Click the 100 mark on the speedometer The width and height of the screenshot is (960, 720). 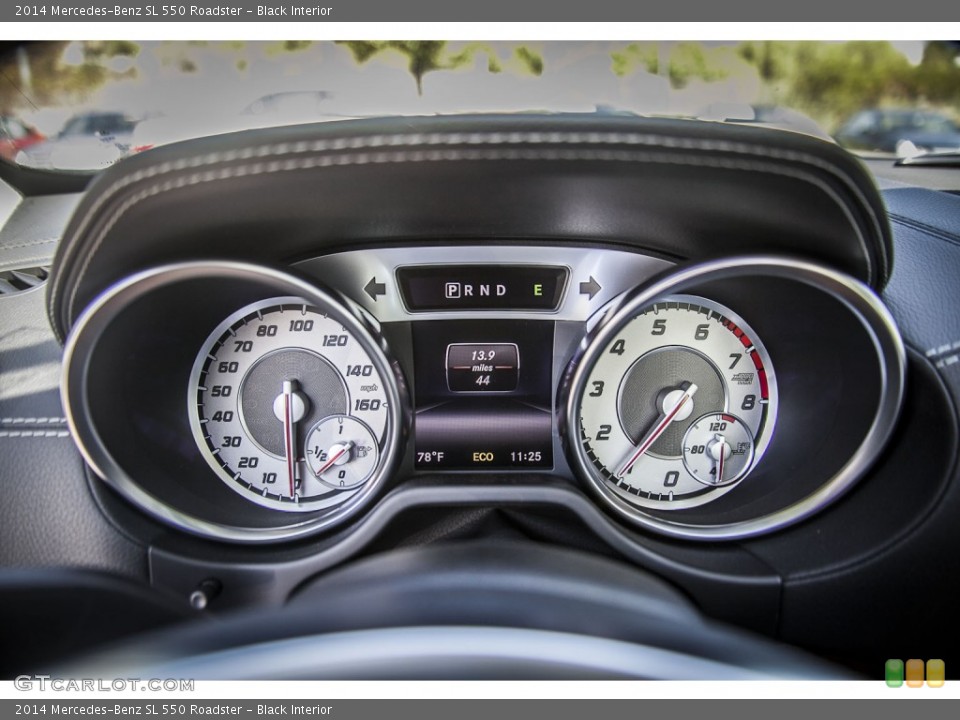(301, 326)
